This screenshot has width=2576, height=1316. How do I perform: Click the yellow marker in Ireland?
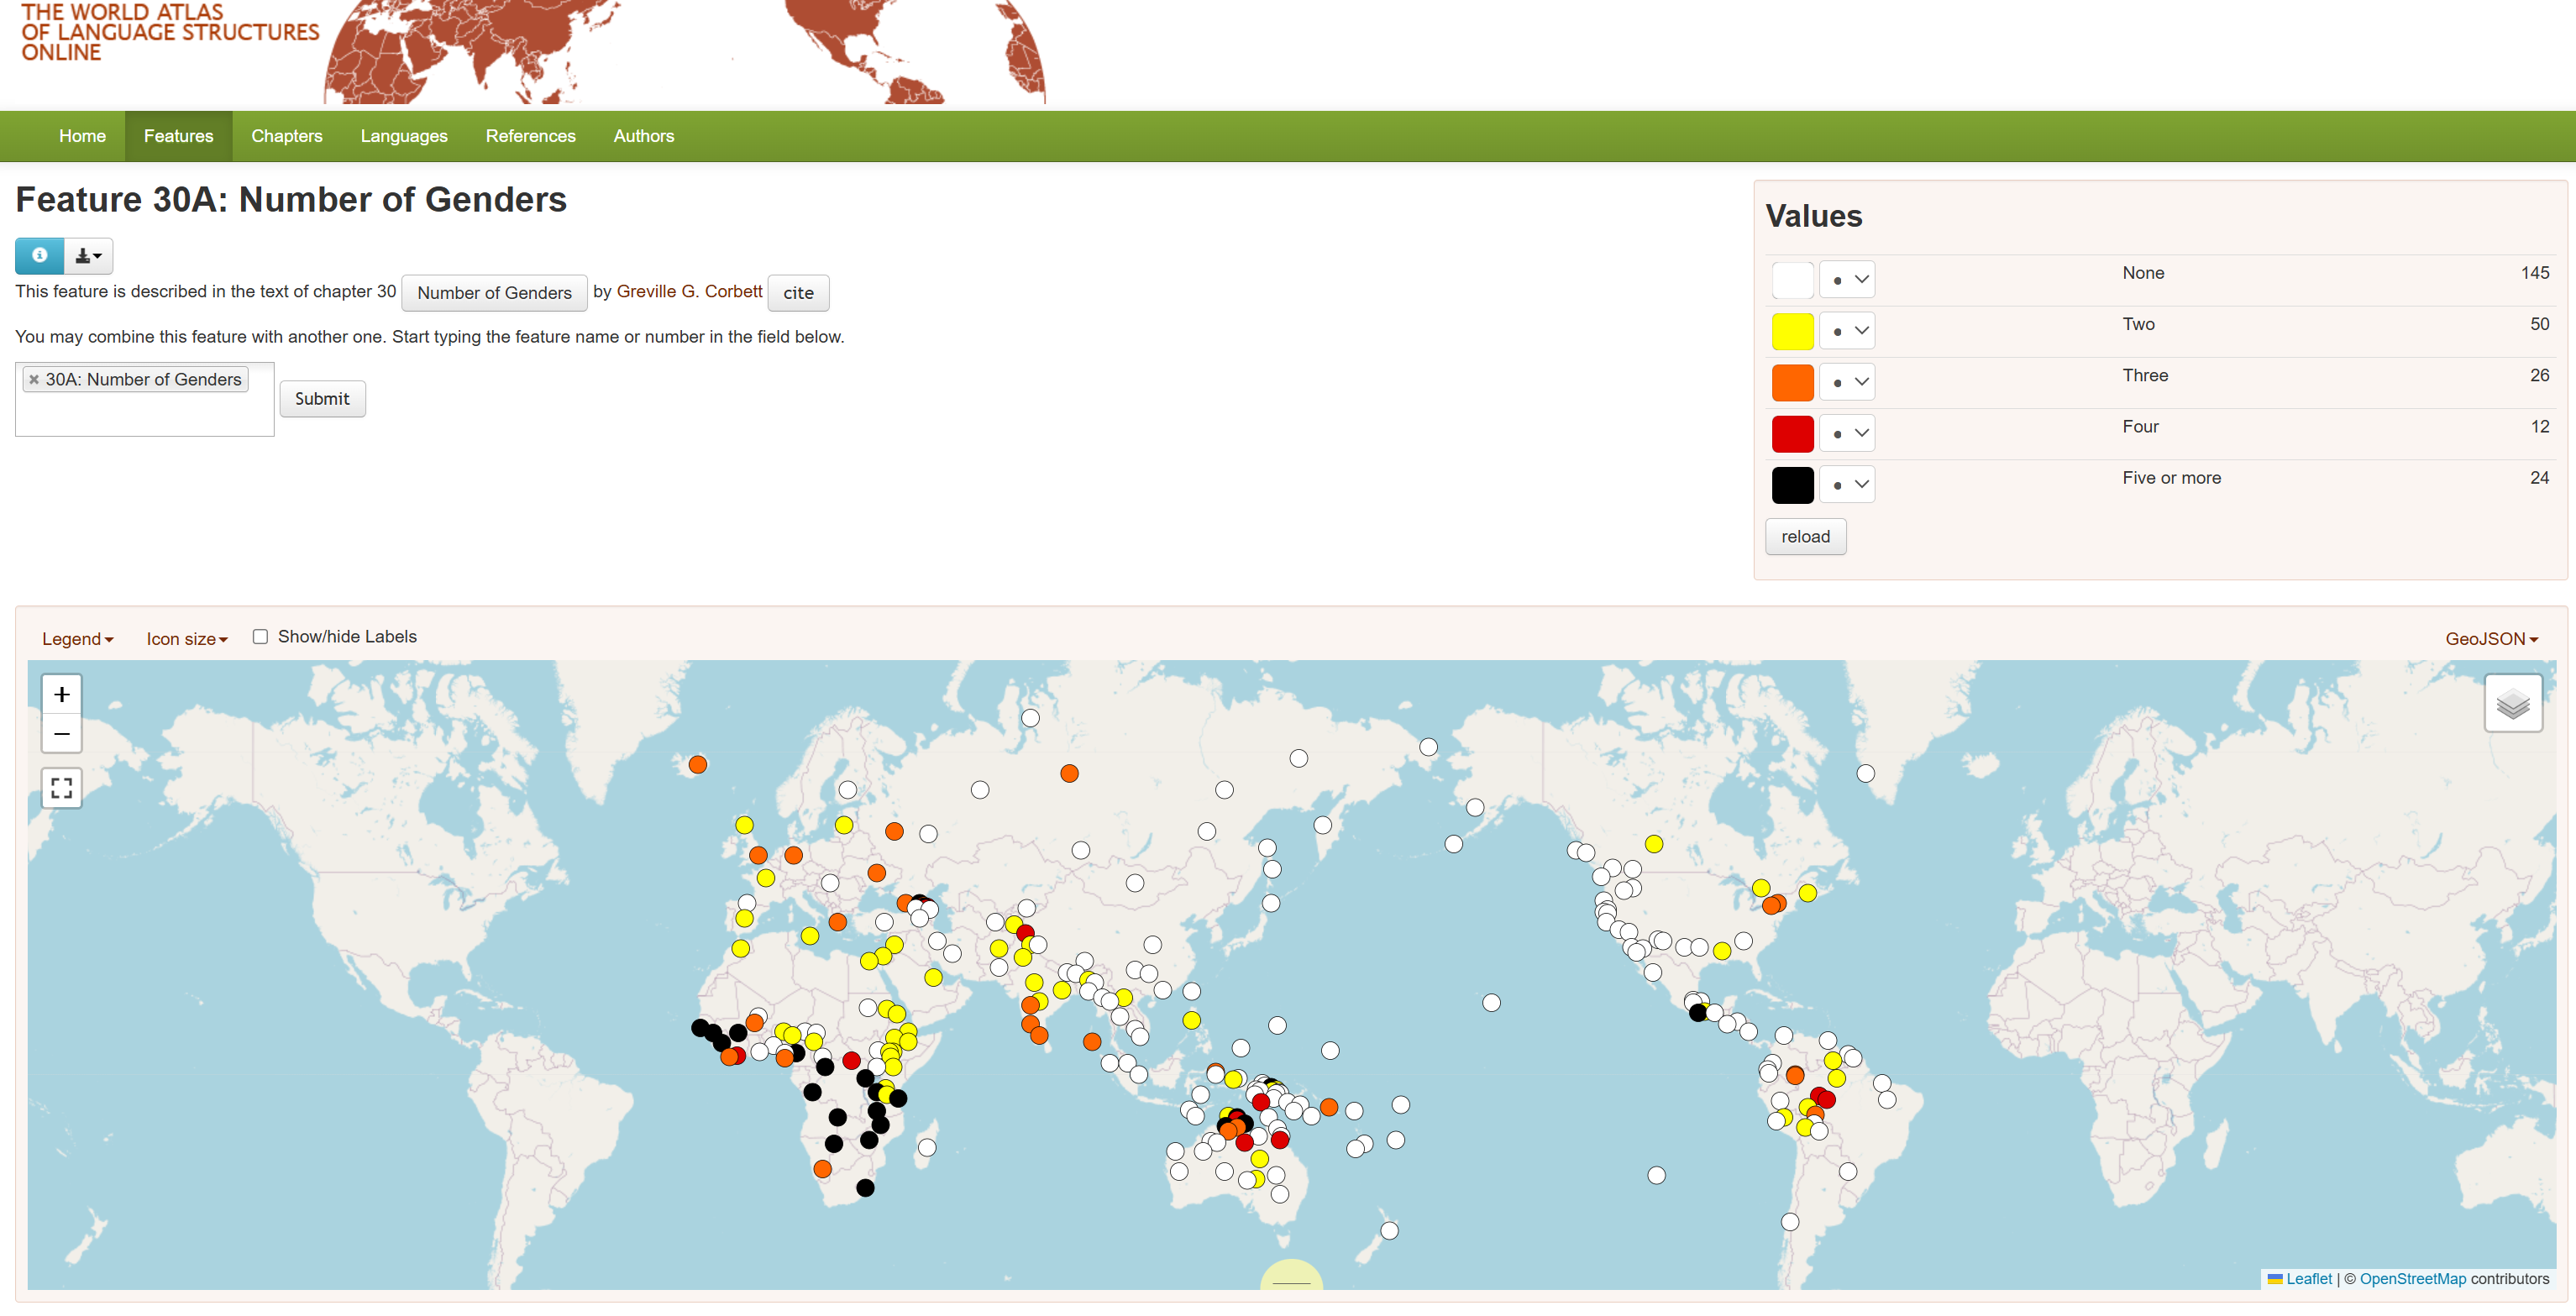pyautogui.click(x=744, y=825)
